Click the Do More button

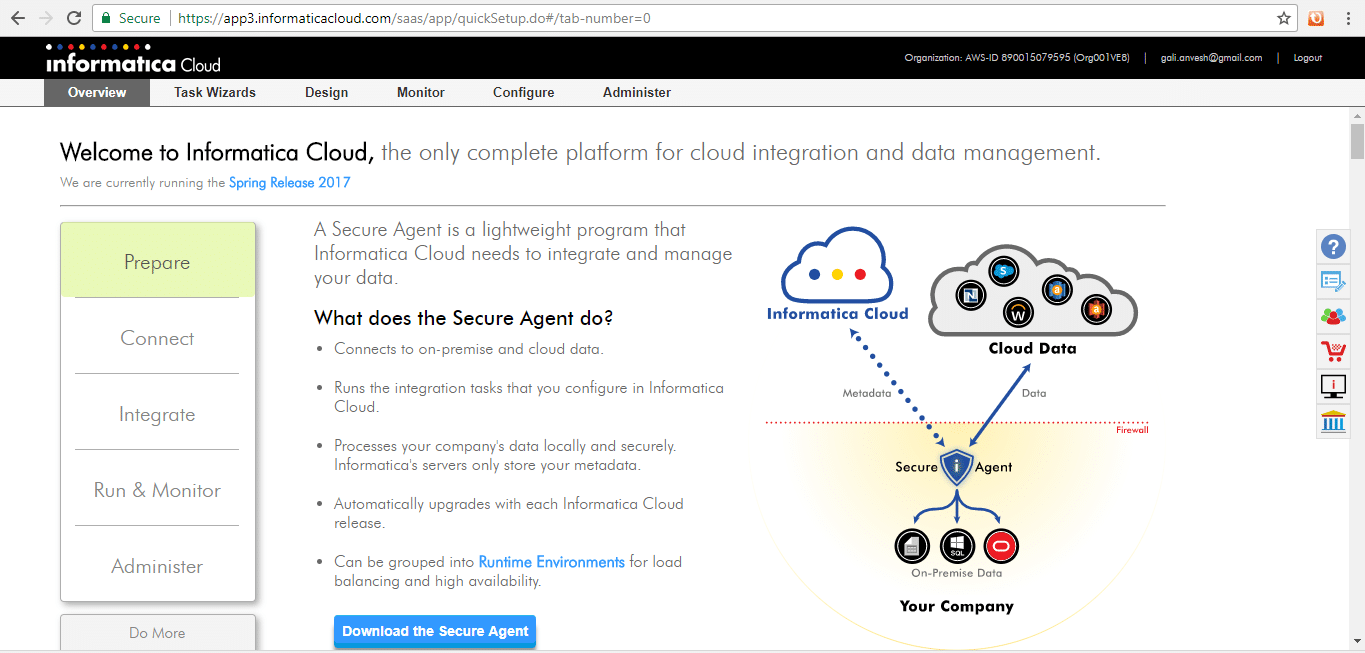click(x=157, y=633)
